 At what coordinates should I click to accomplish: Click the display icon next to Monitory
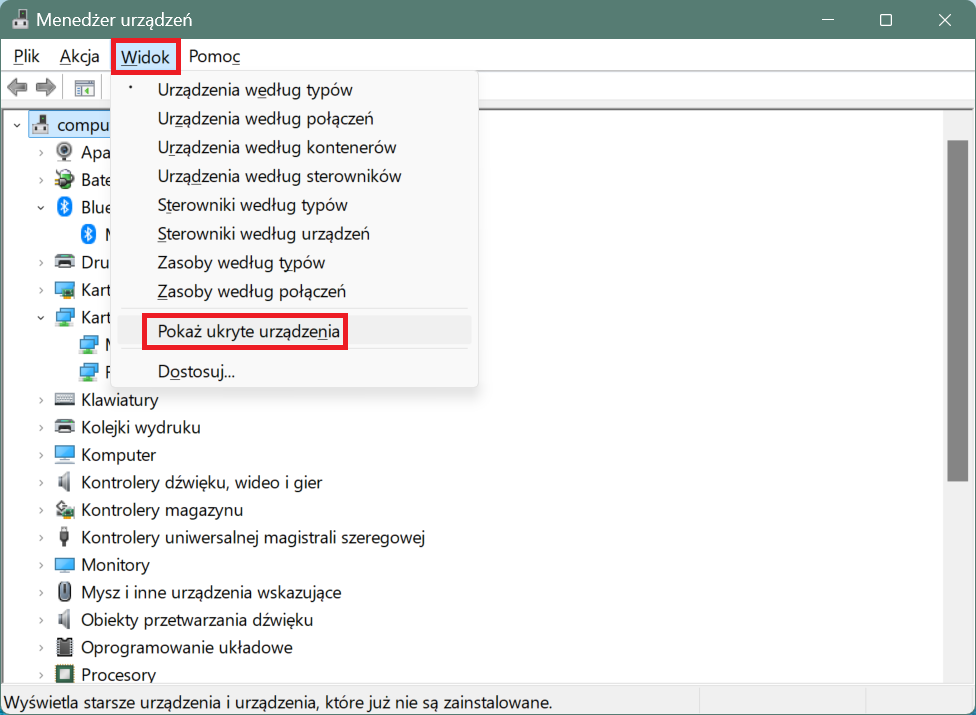tap(65, 564)
